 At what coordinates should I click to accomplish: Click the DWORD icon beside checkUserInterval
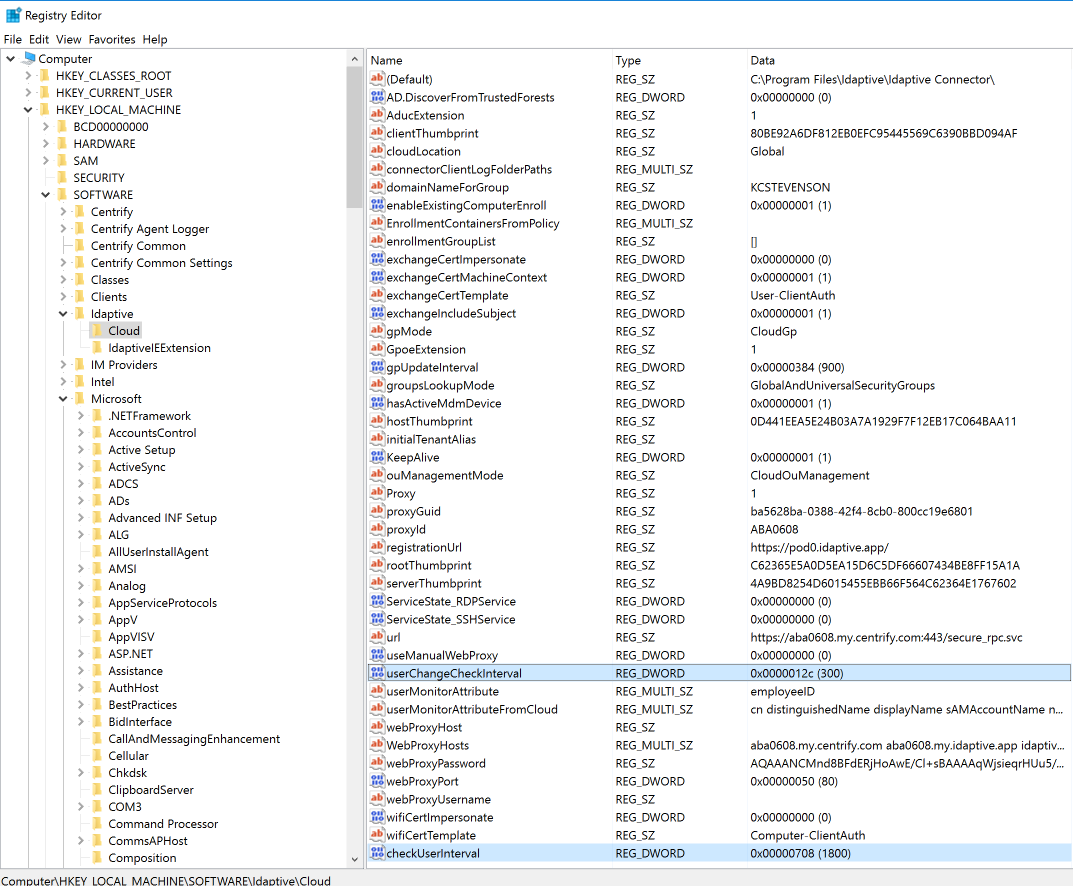(378, 853)
